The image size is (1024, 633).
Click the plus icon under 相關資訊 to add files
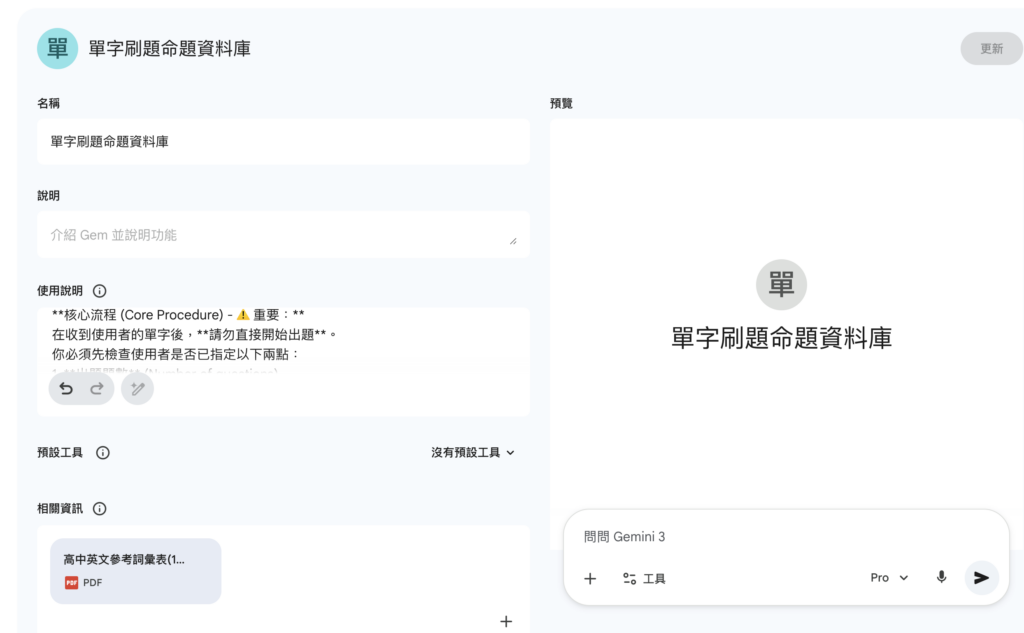[506, 621]
